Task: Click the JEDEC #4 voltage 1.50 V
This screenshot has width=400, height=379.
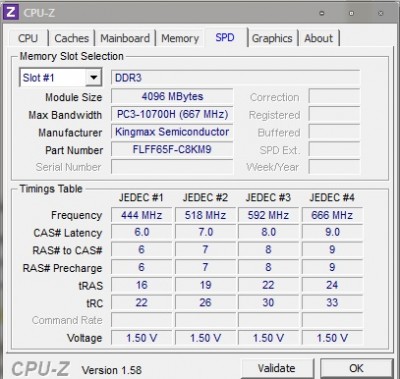Action: [332, 338]
